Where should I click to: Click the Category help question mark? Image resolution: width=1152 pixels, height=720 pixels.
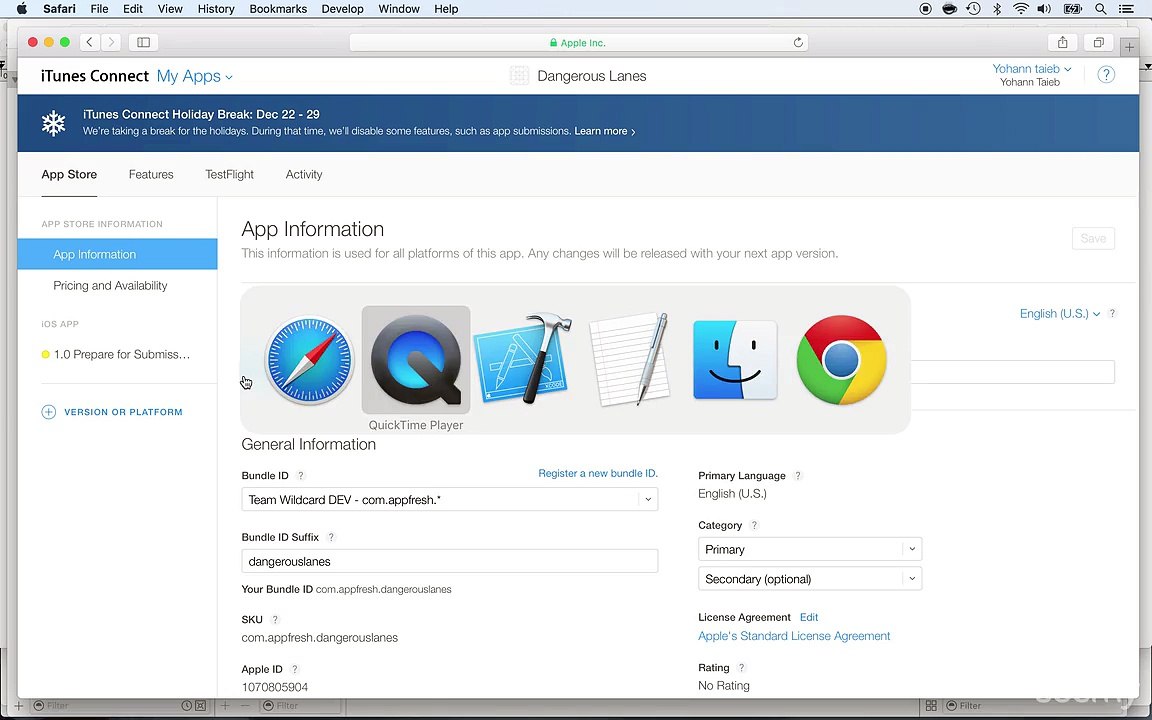click(x=754, y=525)
